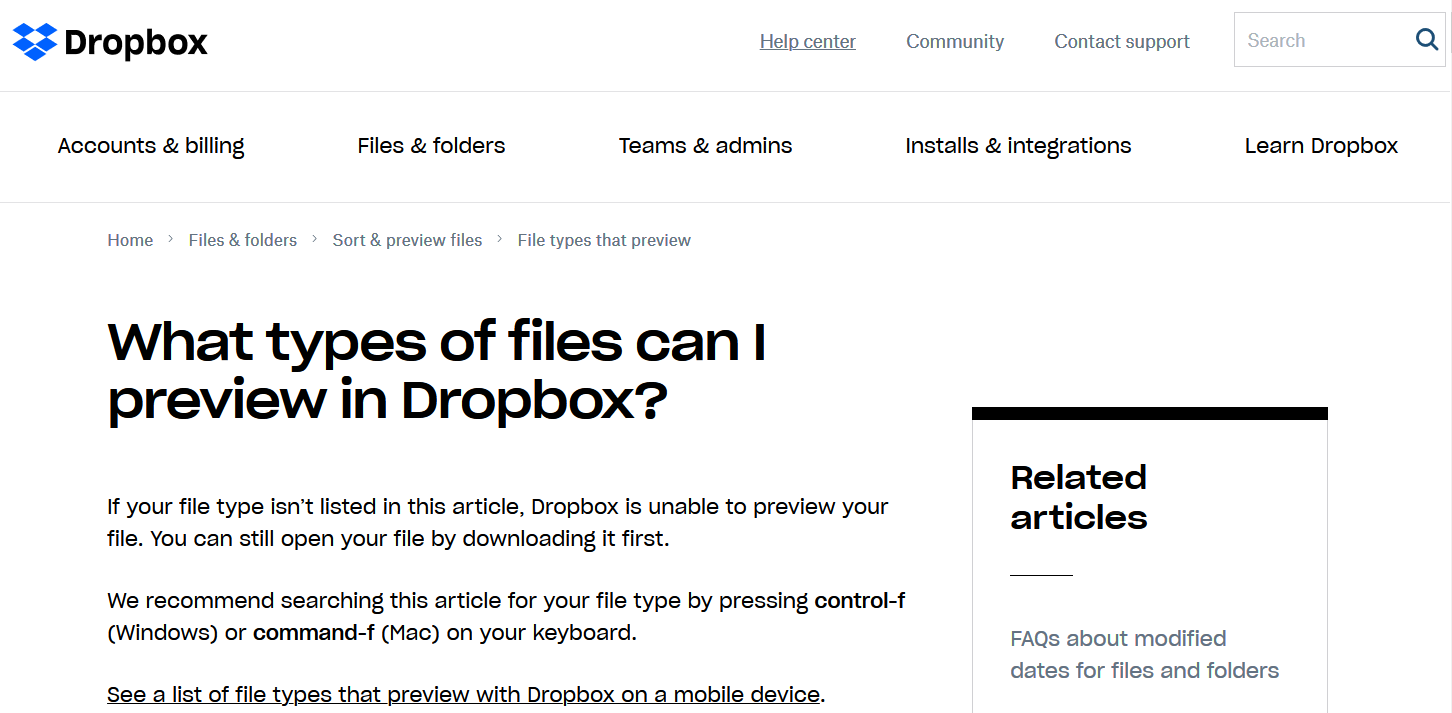Open the Learn Dropbox menu

pyautogui.click(x=1321, y=146)
